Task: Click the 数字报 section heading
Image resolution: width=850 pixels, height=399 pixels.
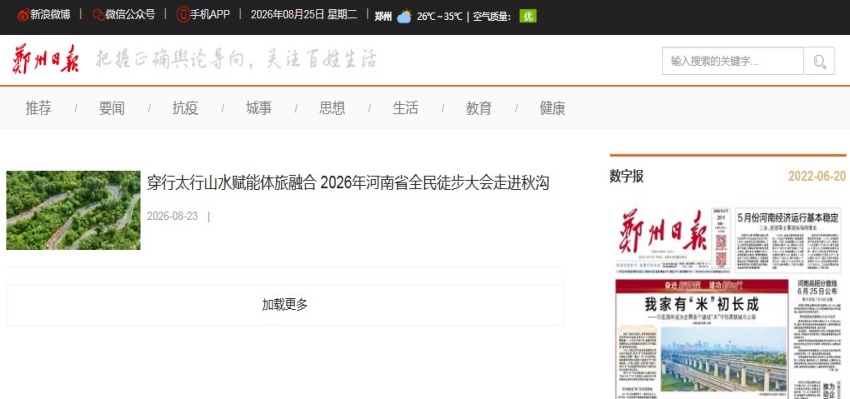Action: pyautogui.click(x=627, y=176)
